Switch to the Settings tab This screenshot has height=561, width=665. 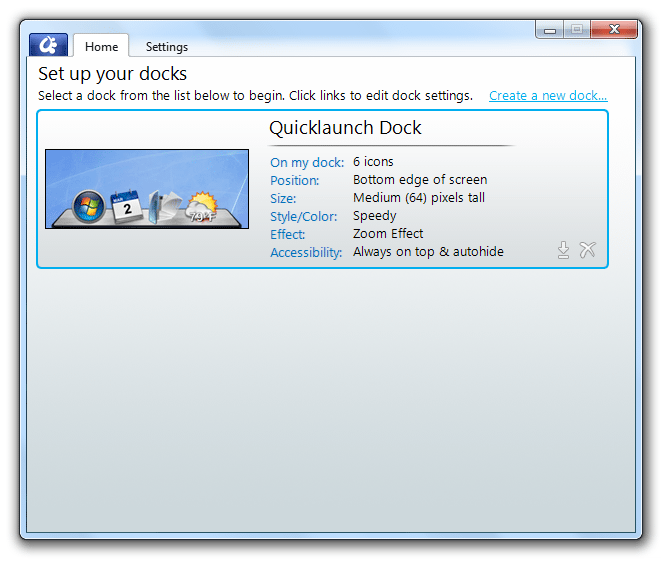click(x=167, y=47)
